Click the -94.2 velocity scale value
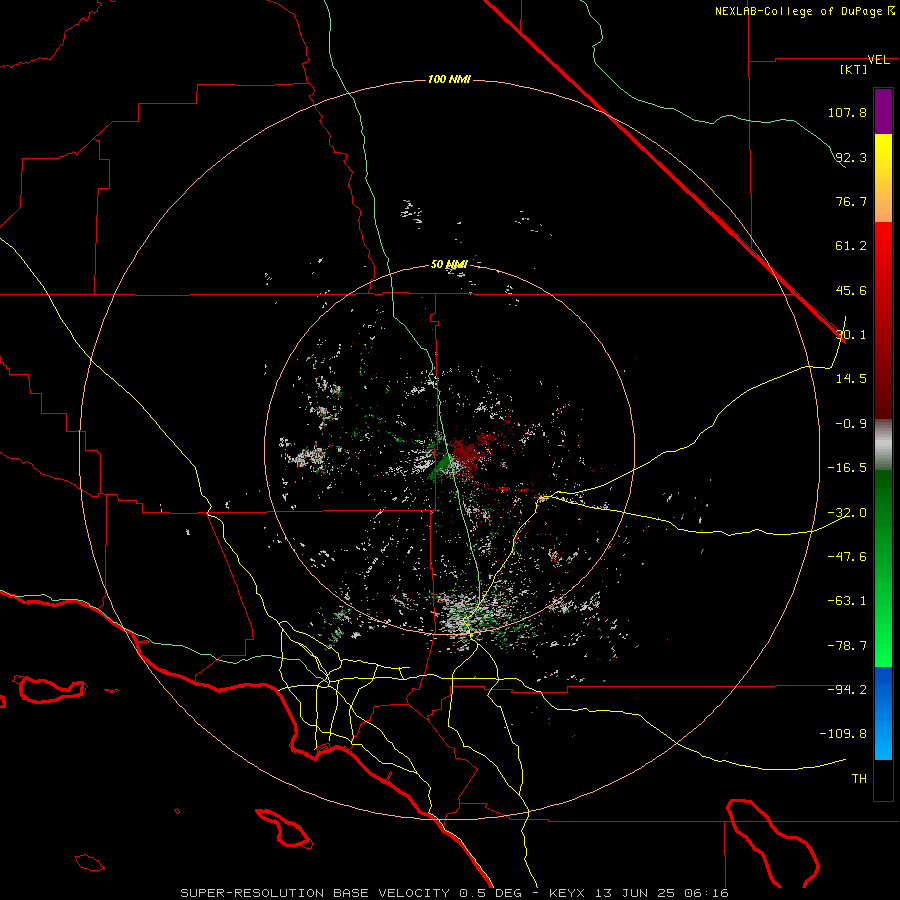Viewport: 900px width, 900px height. 847,689
